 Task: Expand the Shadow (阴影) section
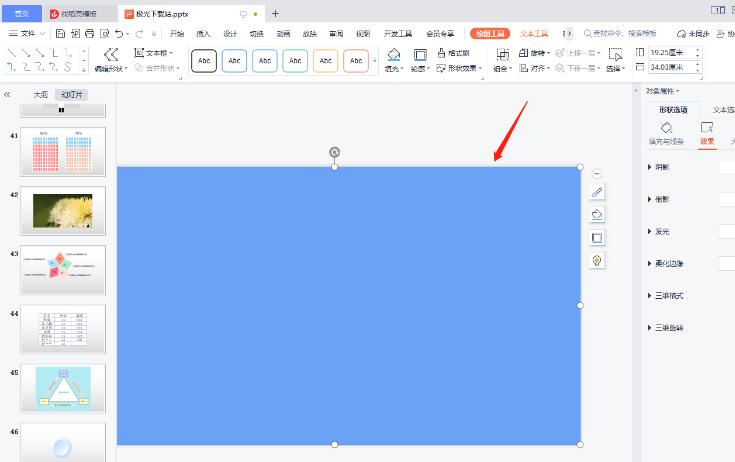coord(661,167)
